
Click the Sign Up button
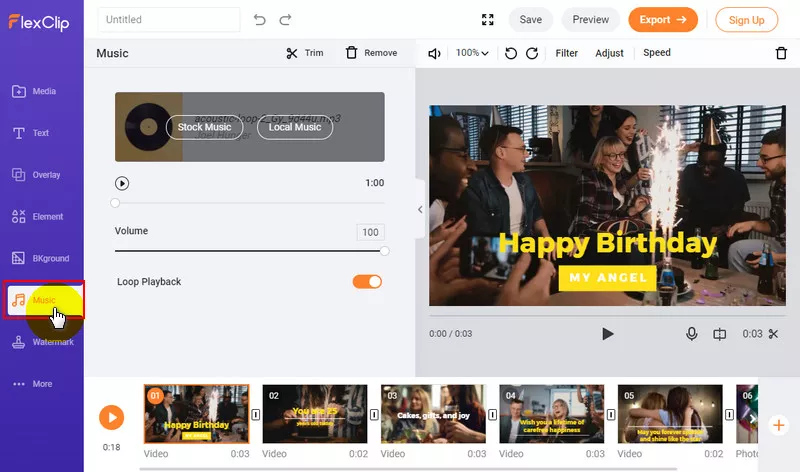[x=746, y=20]
